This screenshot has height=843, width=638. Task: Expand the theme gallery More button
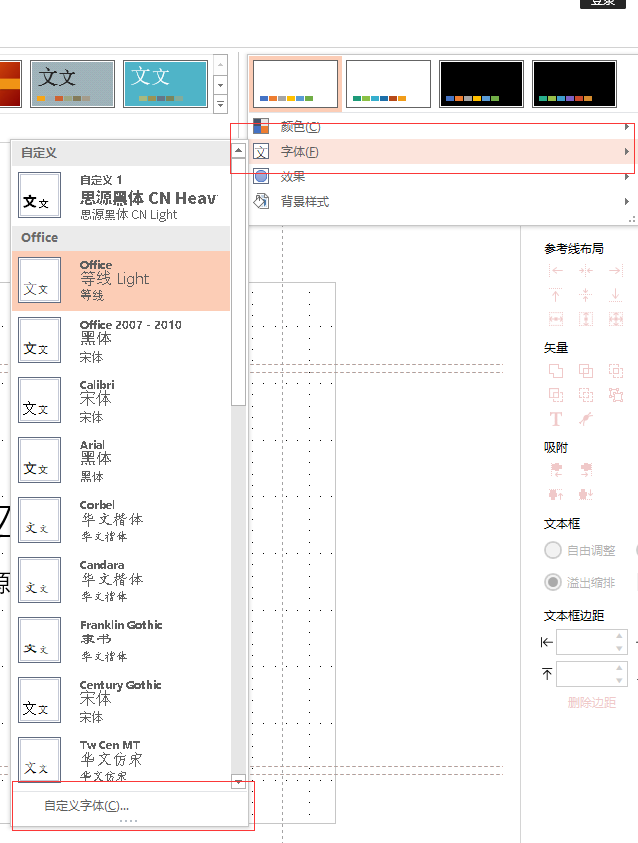[x=220, y=104]
